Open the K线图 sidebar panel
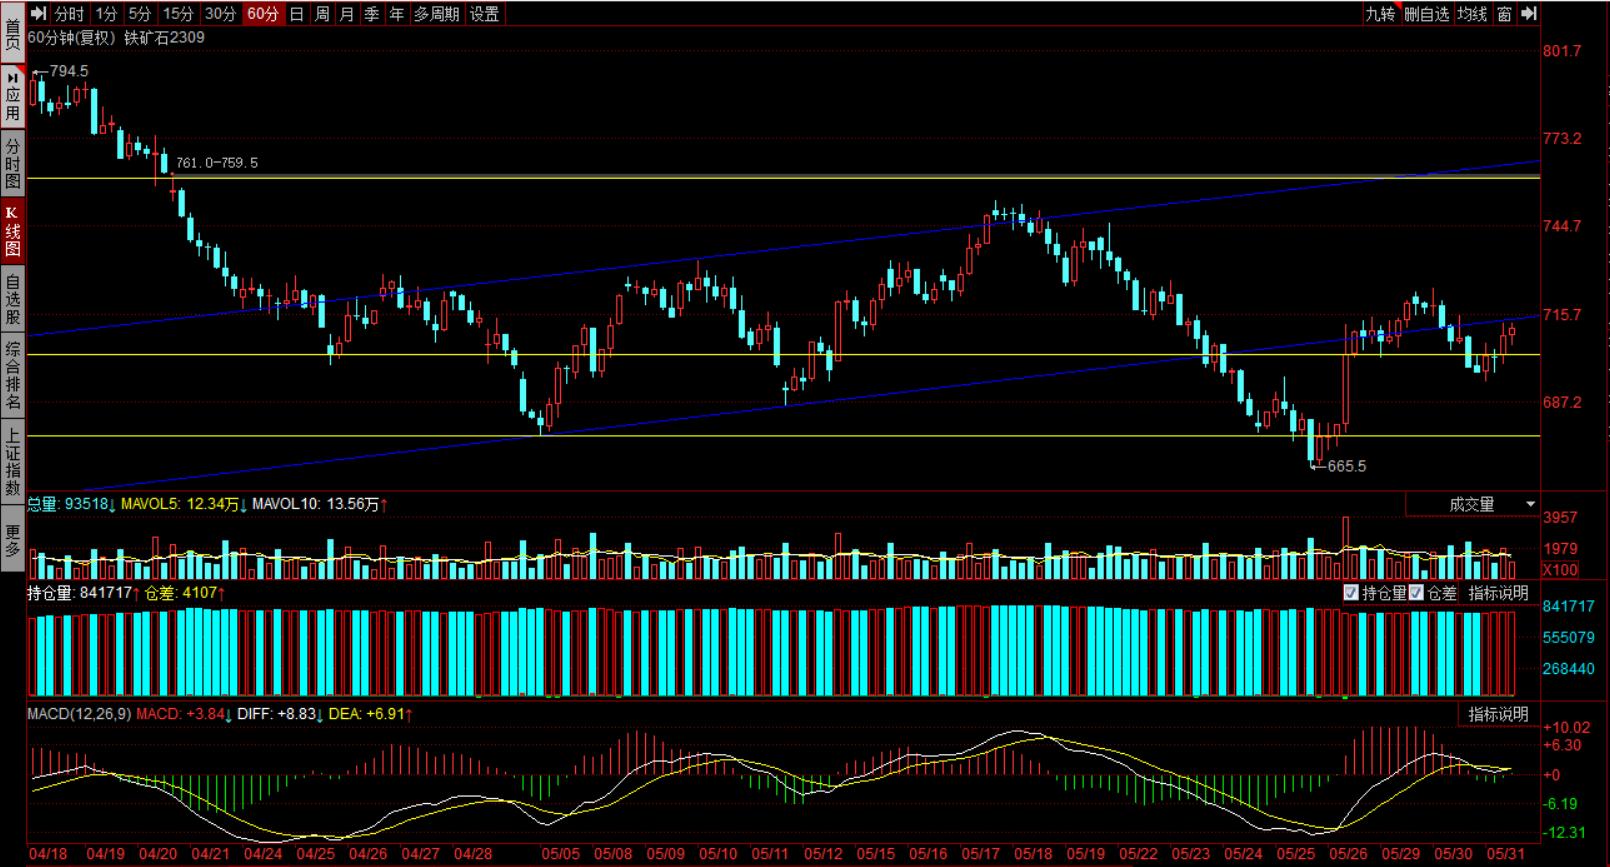 tap(12, 232)
